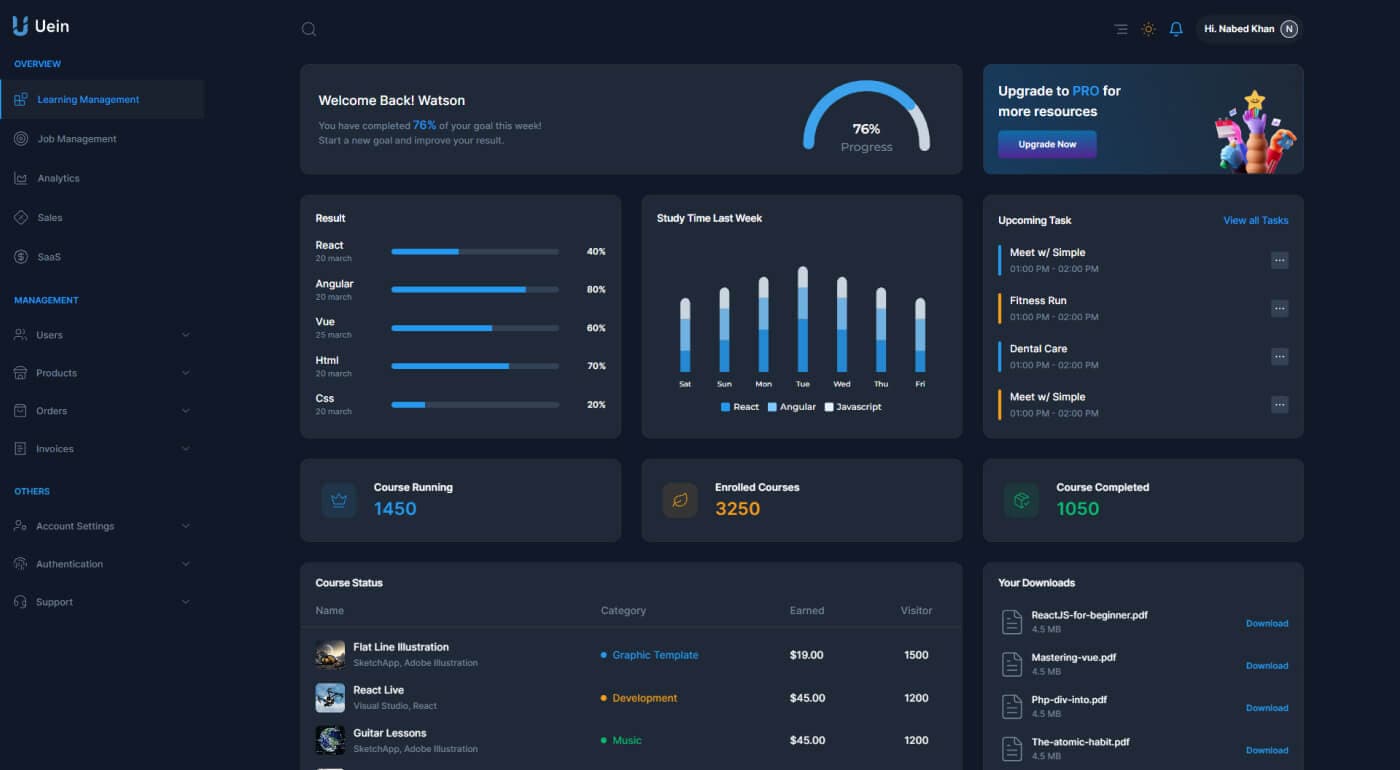Click the Flat Line Illustration thumbnail
Screen dimensions: 1400x770
click(330, 655)
